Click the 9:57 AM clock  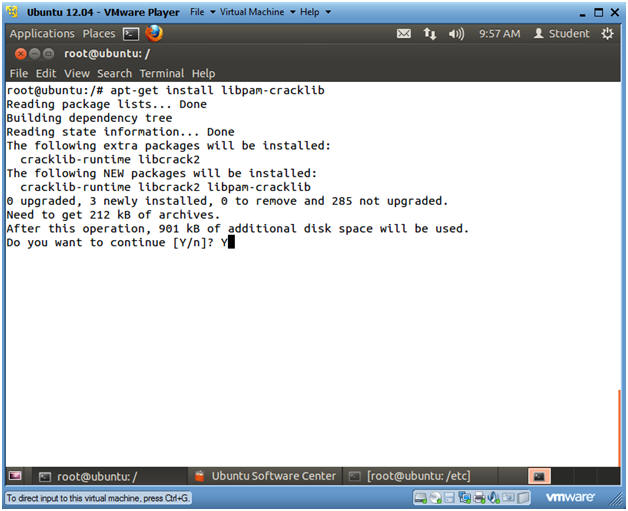(499, 34)
